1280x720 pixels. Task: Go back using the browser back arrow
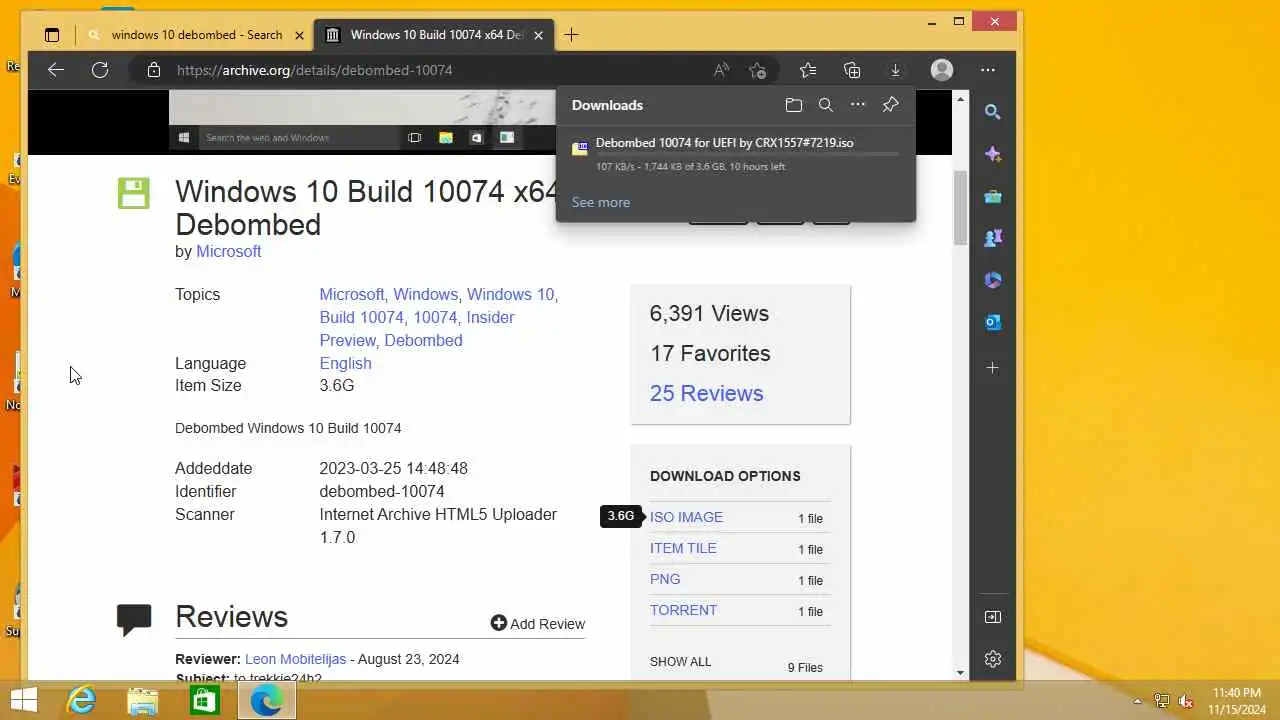point(56,70)
